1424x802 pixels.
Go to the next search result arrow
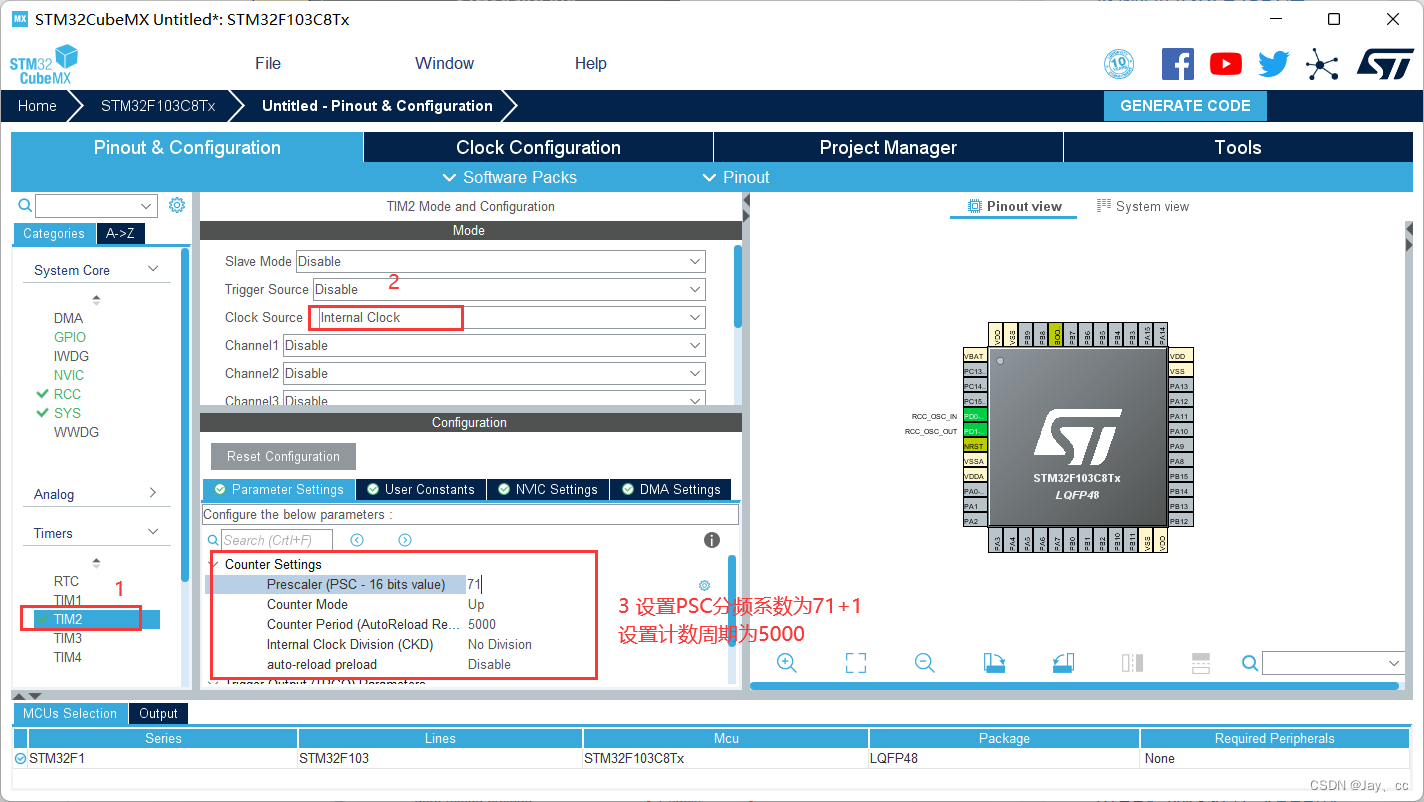click(405, 540)
